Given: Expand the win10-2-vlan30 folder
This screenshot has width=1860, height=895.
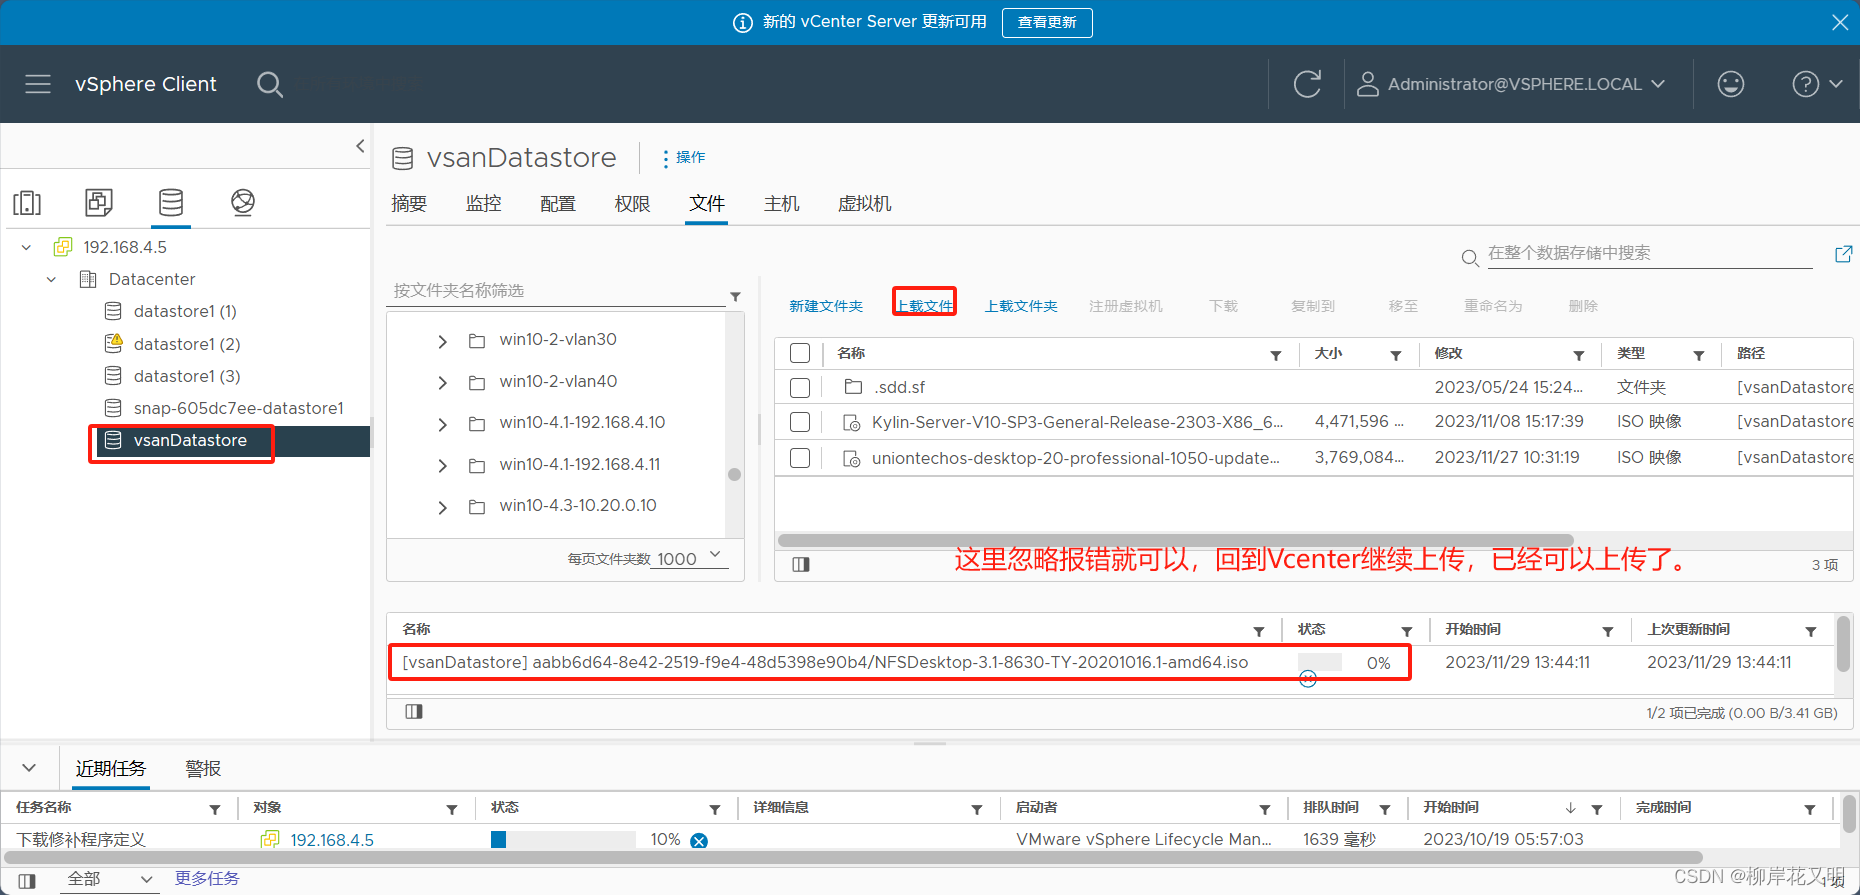Looking at the screenshot, I should (x=443, y=341).
